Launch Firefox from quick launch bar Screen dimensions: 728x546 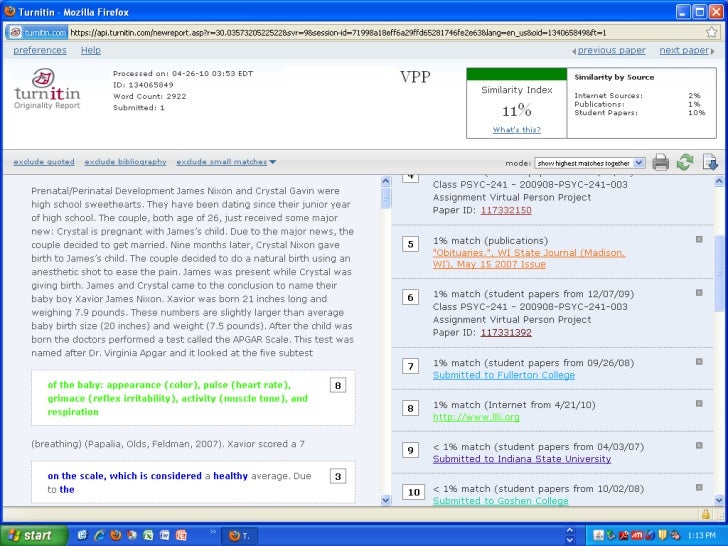click(x=116, y=535)
